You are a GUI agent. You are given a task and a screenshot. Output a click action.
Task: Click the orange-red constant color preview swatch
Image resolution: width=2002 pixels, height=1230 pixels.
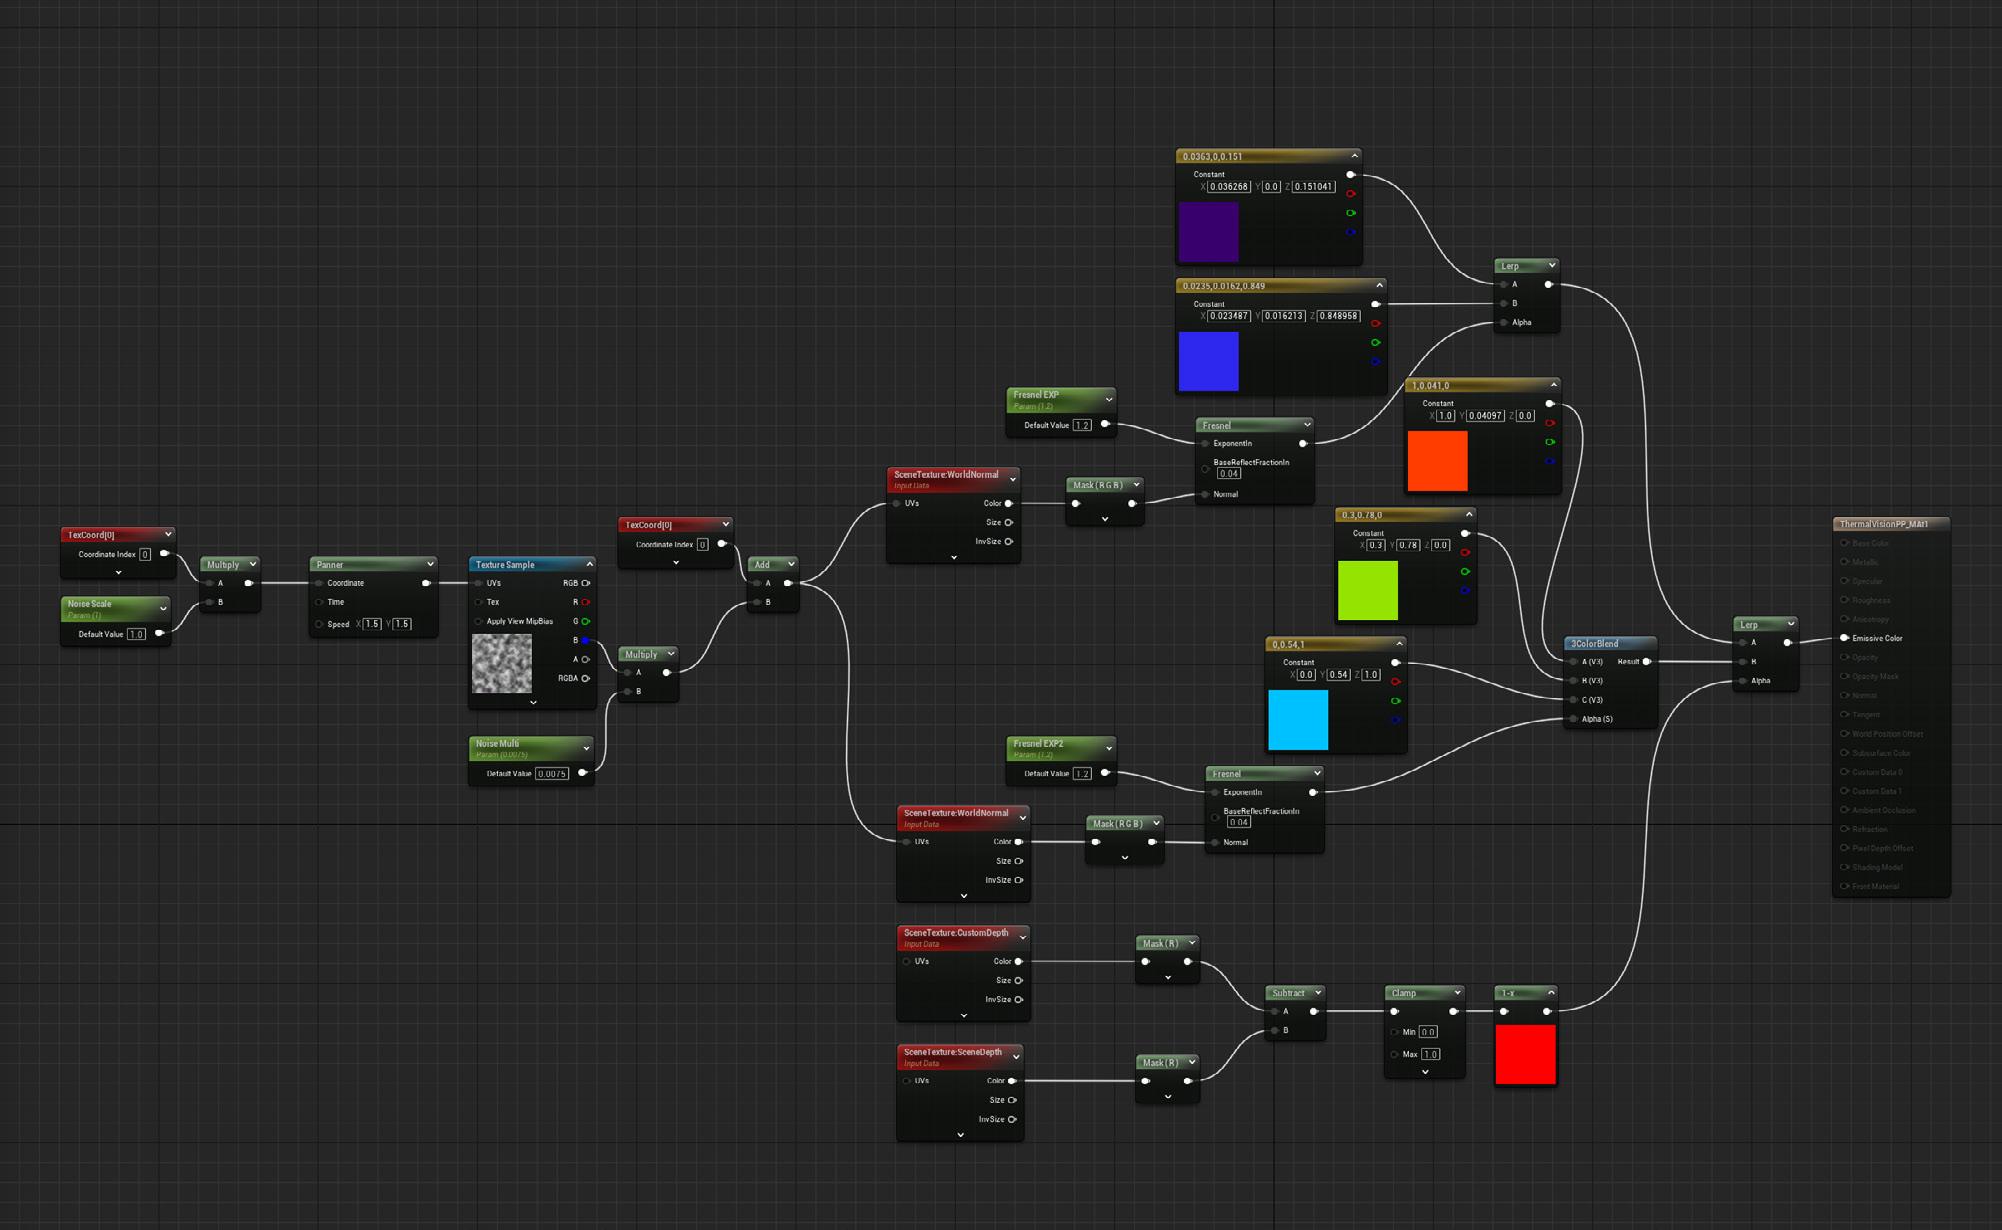tap(1437, 461)
